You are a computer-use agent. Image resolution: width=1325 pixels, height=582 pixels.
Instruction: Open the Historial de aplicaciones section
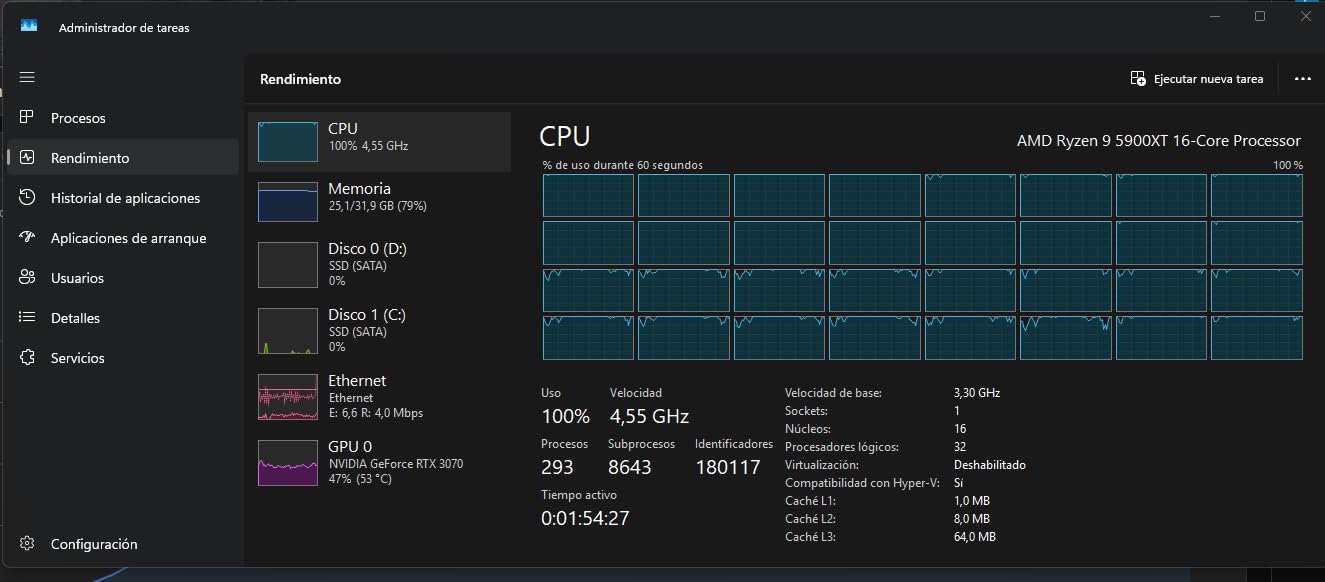point(27,197)
